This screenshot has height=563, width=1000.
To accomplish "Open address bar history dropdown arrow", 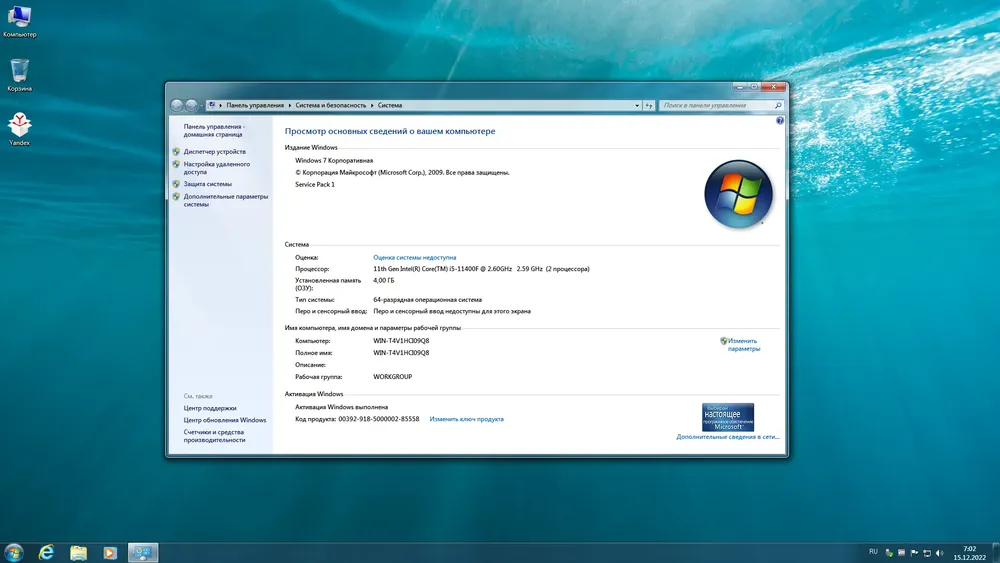I will [x=636, y=105].
